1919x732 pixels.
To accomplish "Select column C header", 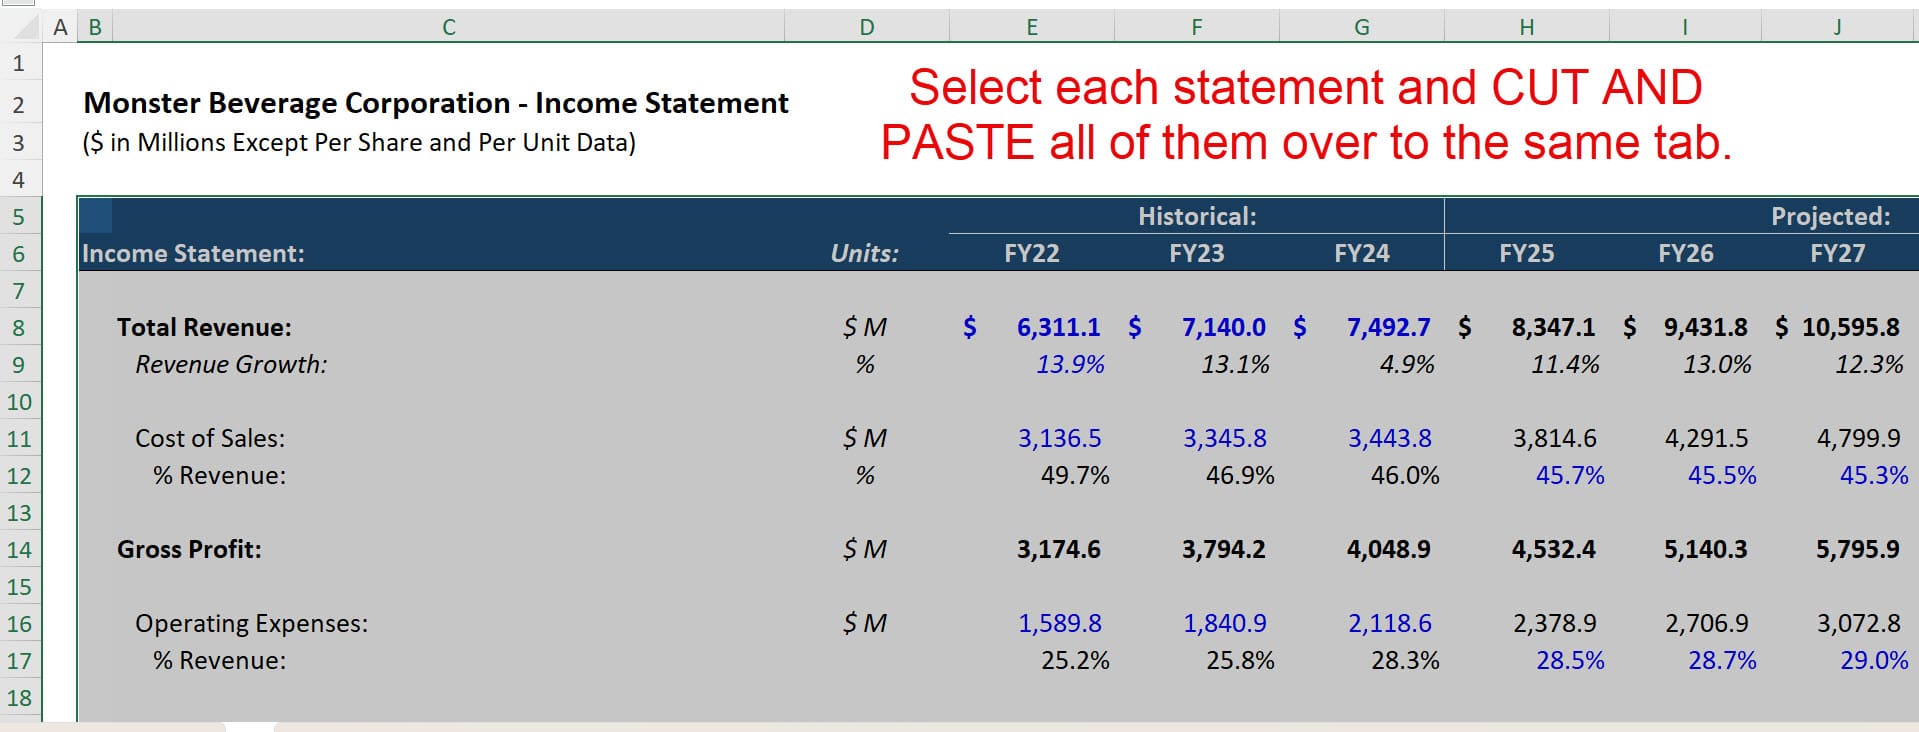I will (x=448, y=28).
